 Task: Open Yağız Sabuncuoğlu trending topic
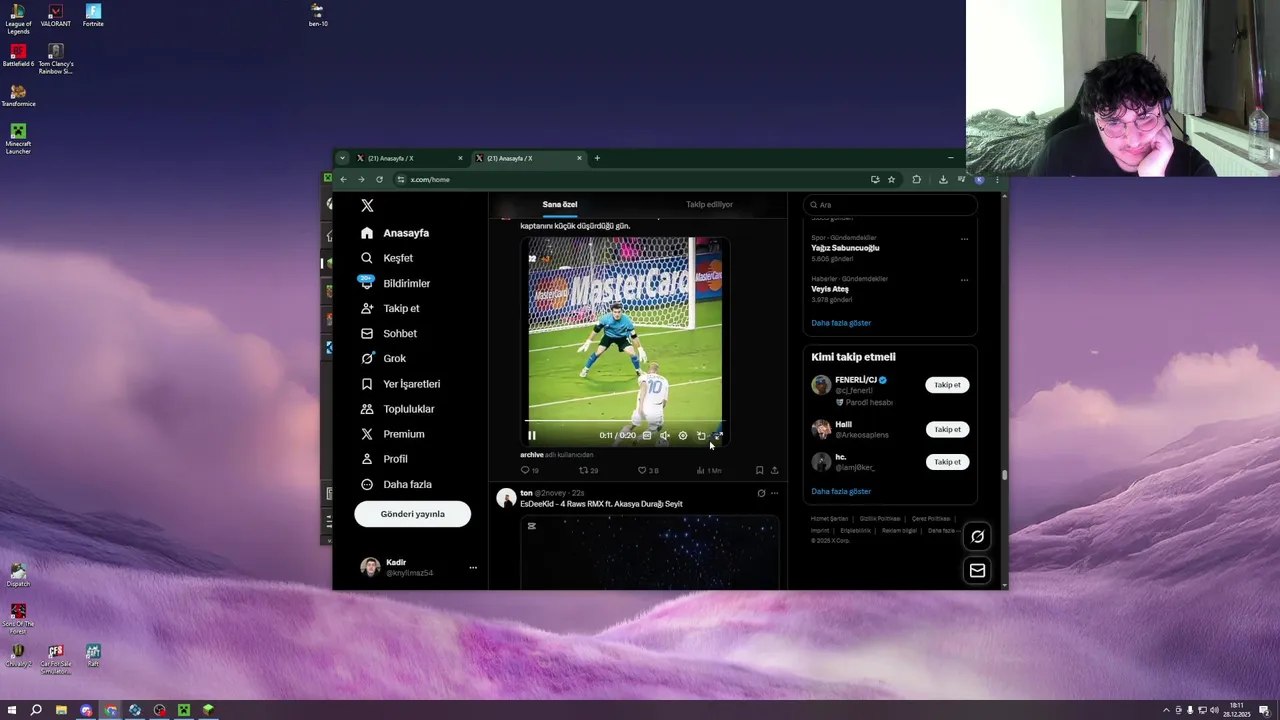pyautogui.click(x=845, y=248)
